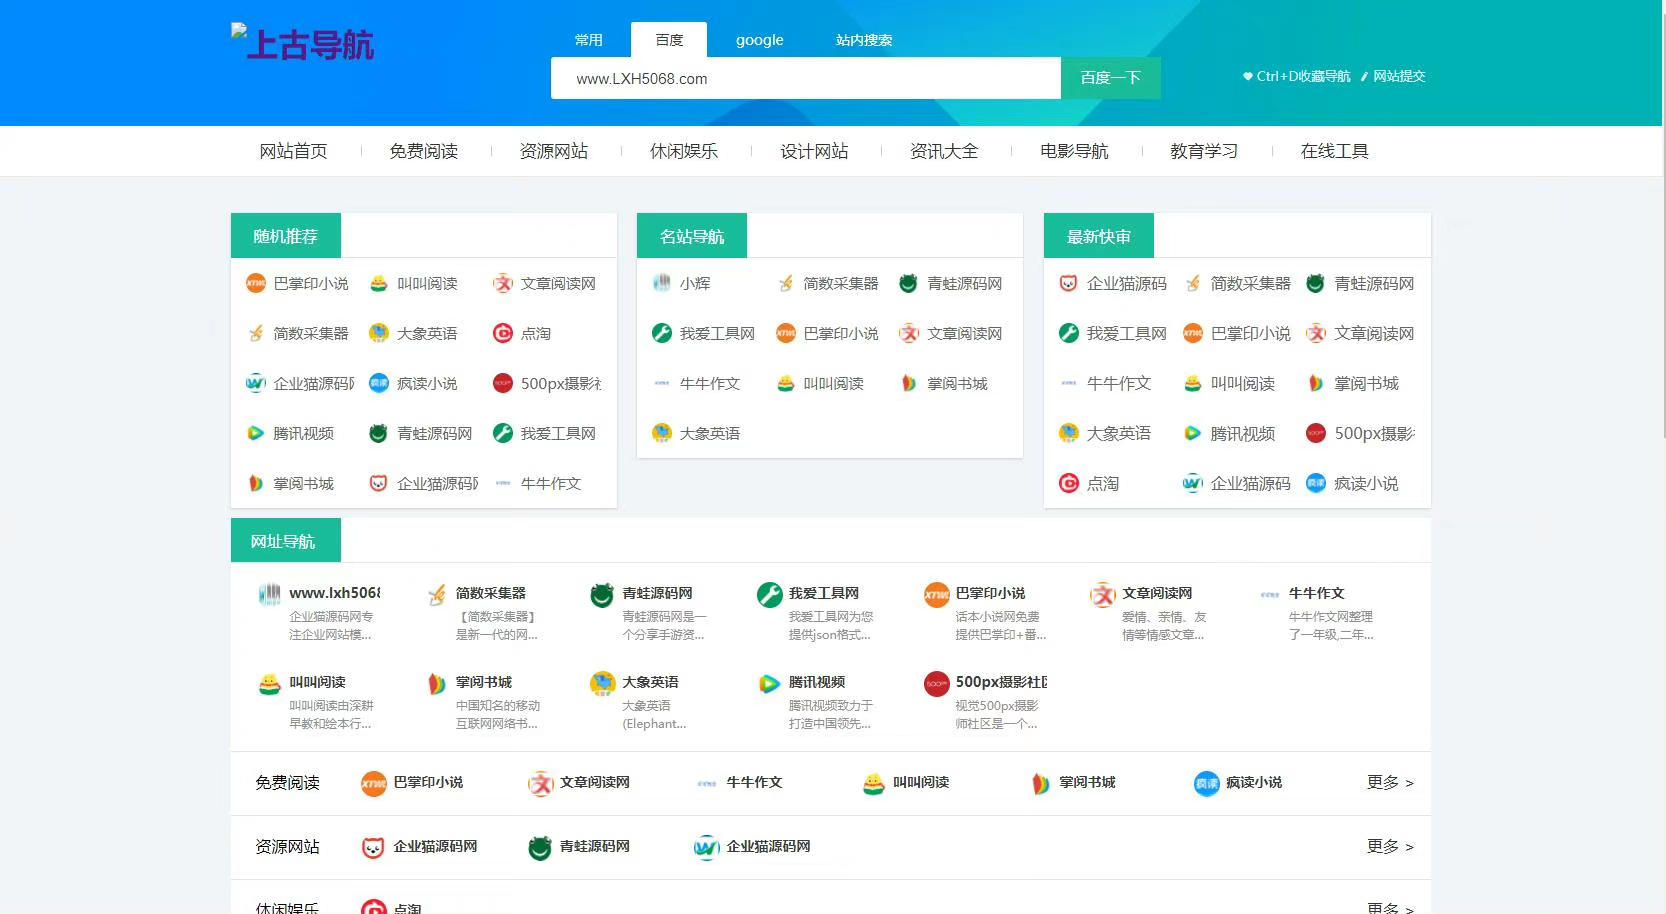Focus the www.LXH5068.com search field

806,78
